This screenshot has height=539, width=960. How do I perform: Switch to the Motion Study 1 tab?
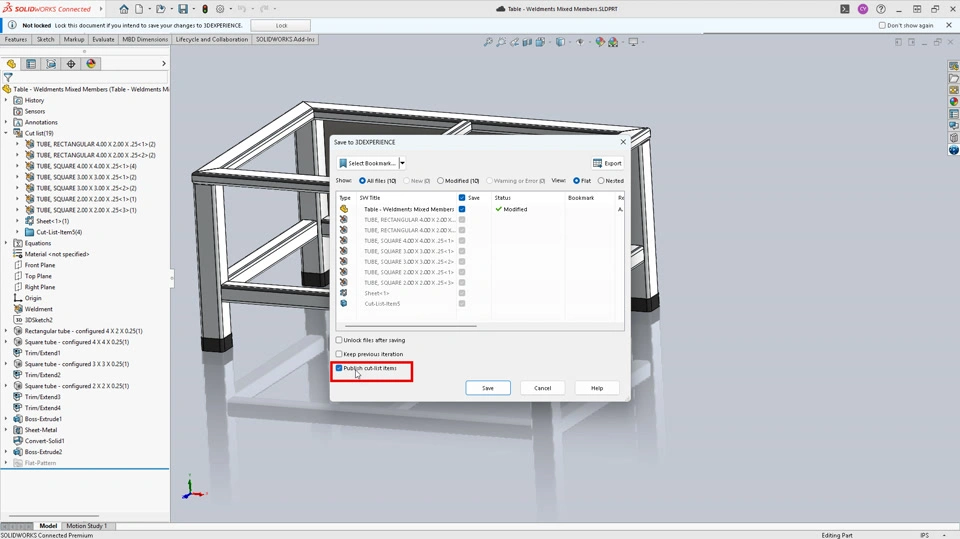(86, 526)
